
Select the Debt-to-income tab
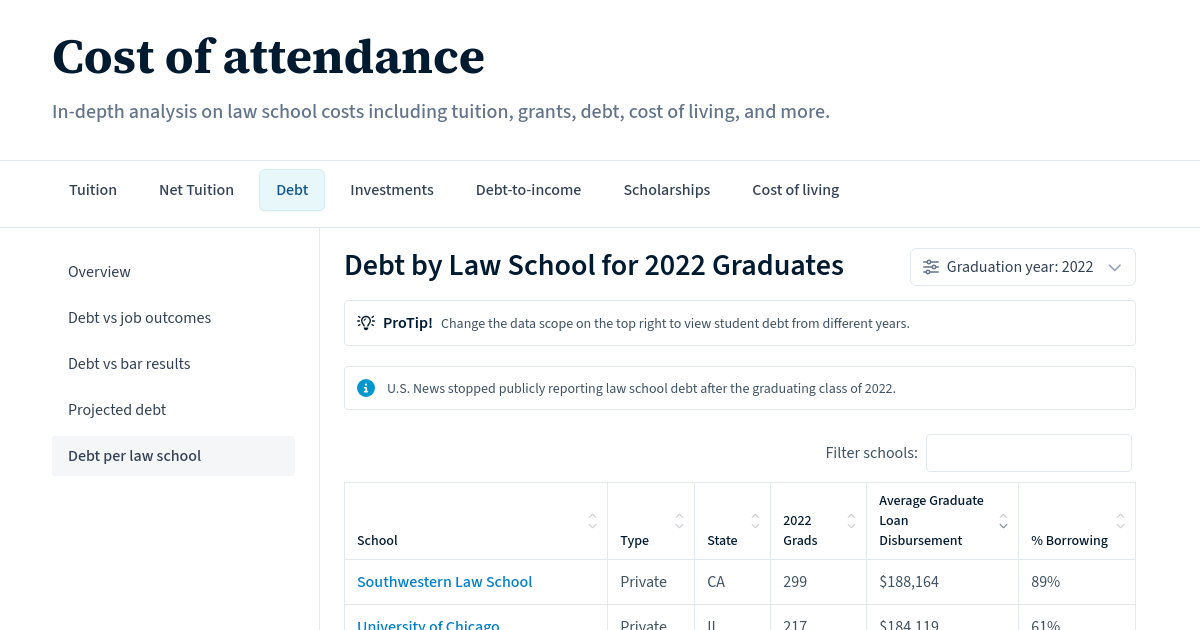528,190
